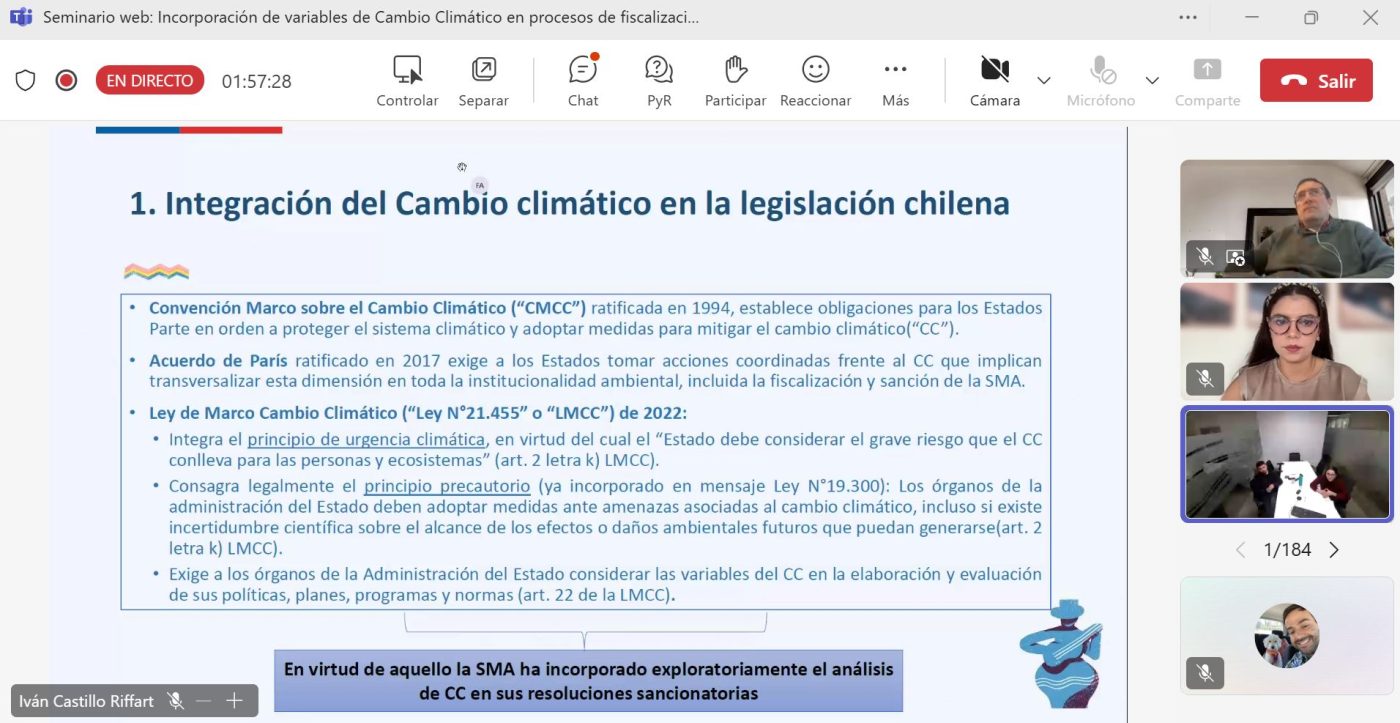Open the Chat panel
The image size is (1400, 723).
[x=583, y=81]
